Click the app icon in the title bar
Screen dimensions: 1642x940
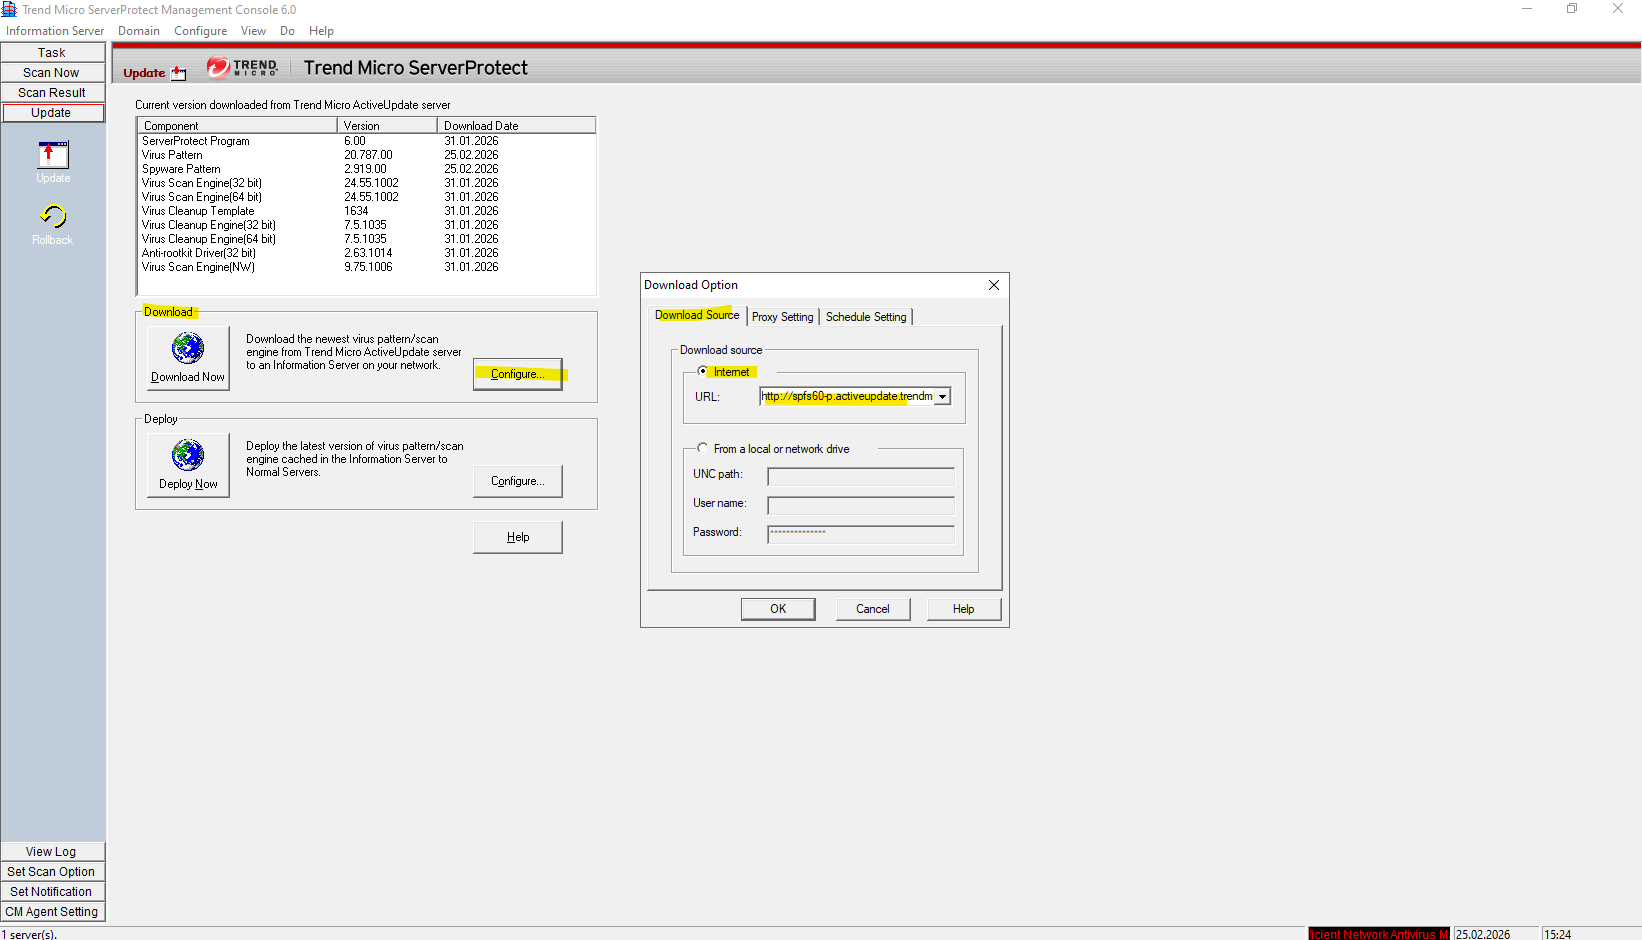tap(10, 10)
